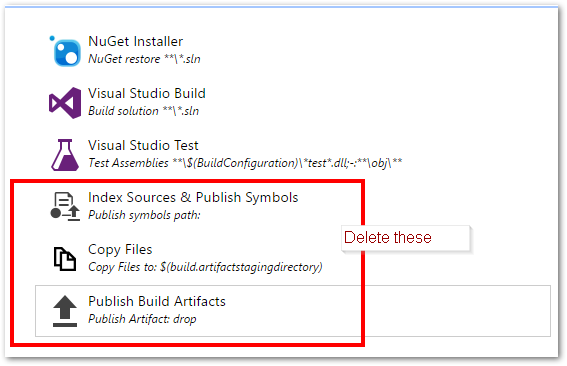Viewport: 567px width, 366px height.
Task: Select Index Sources & Publish Symbols step
Action: pos(193,197)
